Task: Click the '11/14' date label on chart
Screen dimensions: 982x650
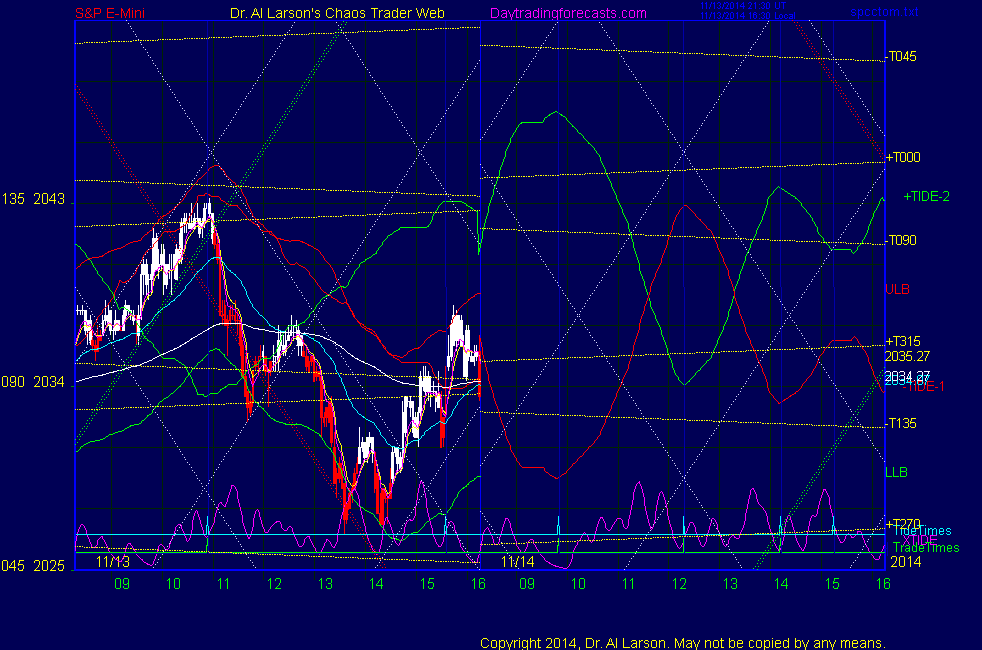Action: pos(518,562)
